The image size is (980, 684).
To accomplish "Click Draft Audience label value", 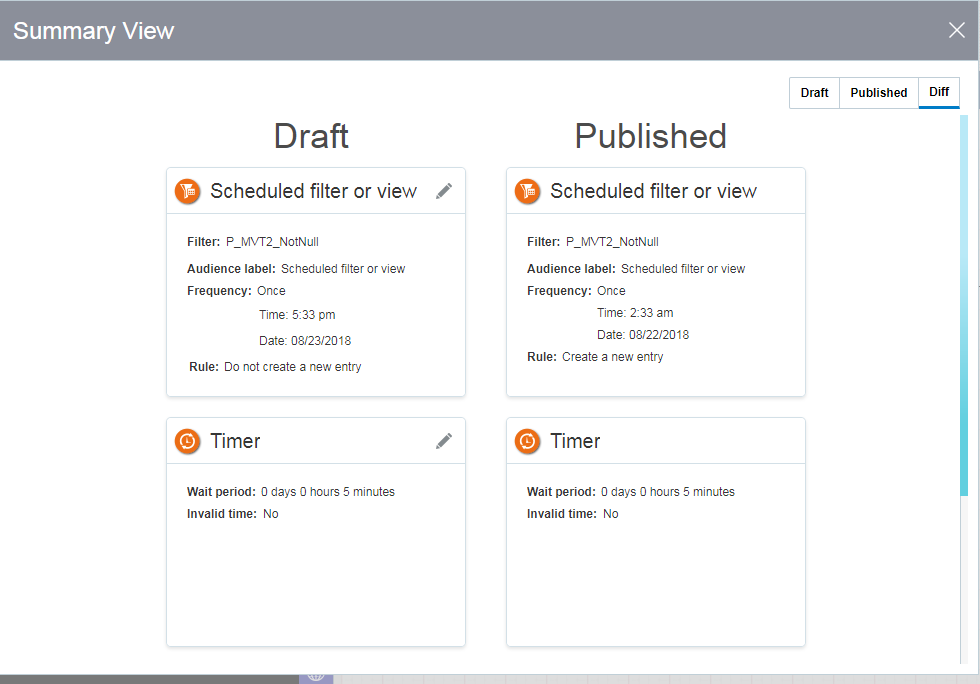I will [343, 269].
